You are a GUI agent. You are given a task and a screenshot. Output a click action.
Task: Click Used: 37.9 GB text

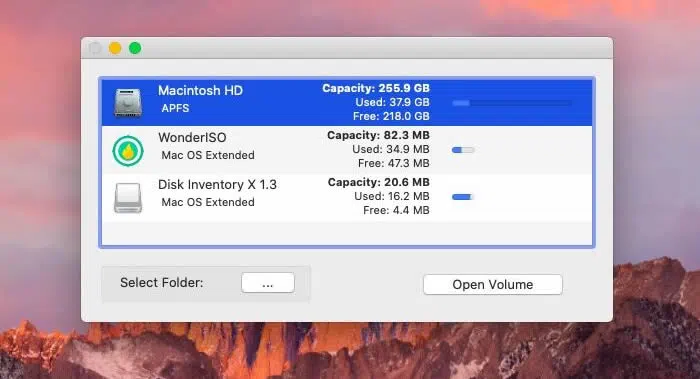click(392, 102)
